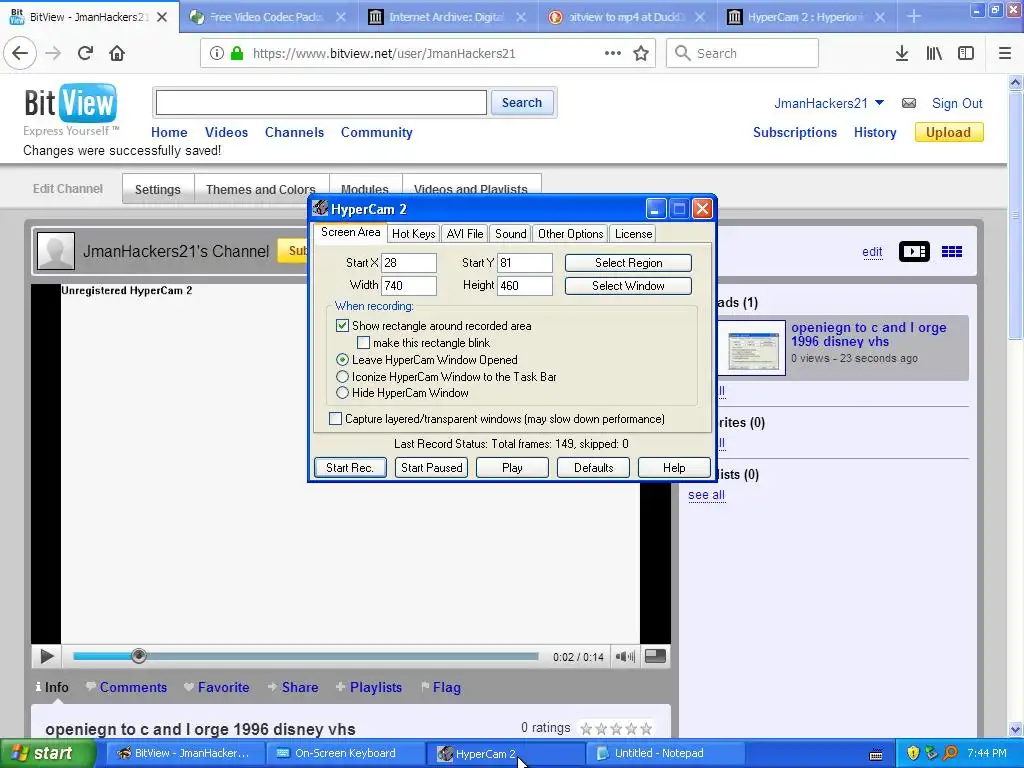Open the Firefox library icon

(934, 53)
